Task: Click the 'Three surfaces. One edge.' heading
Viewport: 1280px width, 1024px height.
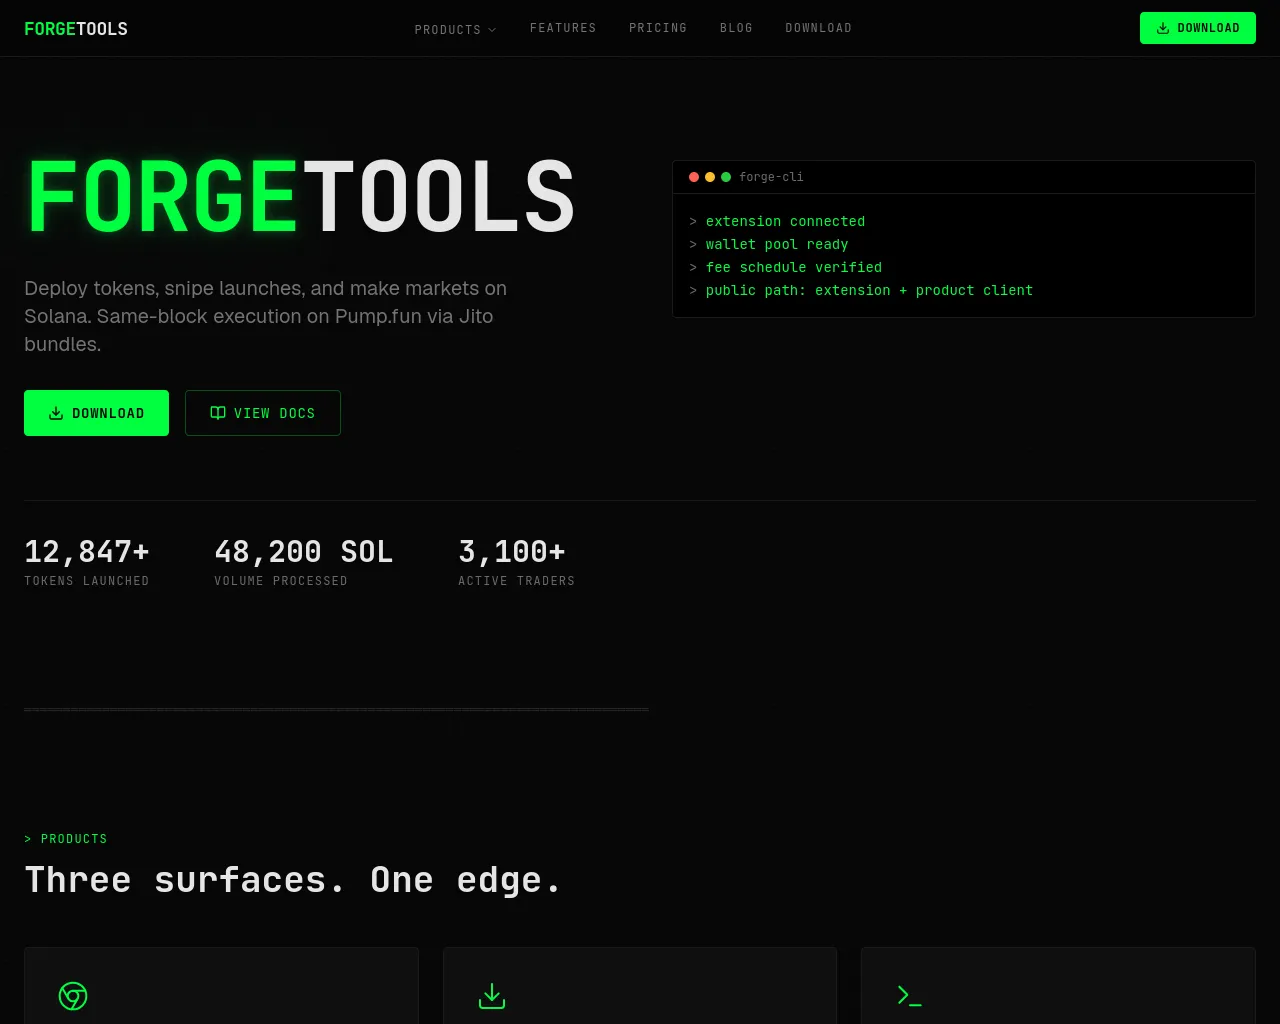Action: click(293, 880)
